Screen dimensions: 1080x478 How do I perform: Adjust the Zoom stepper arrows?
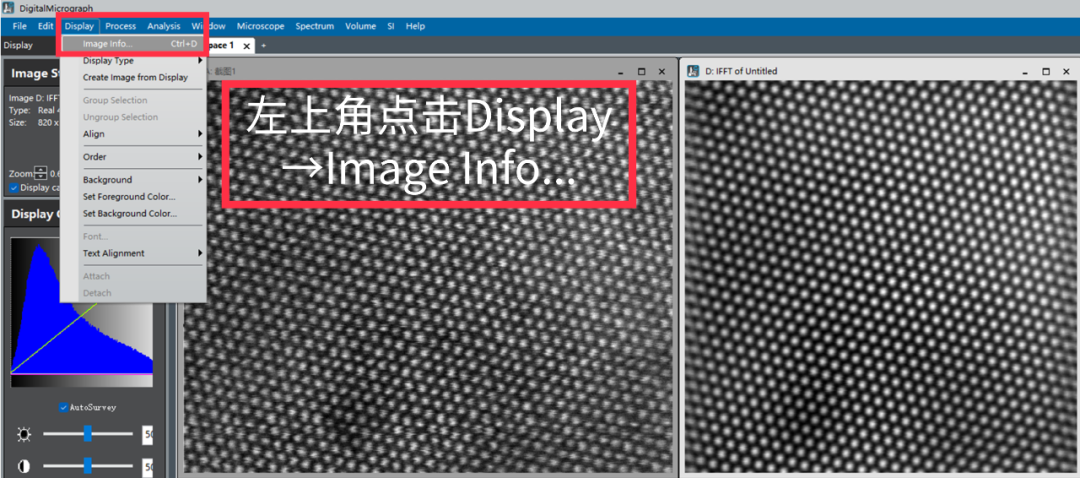[40, 174]
